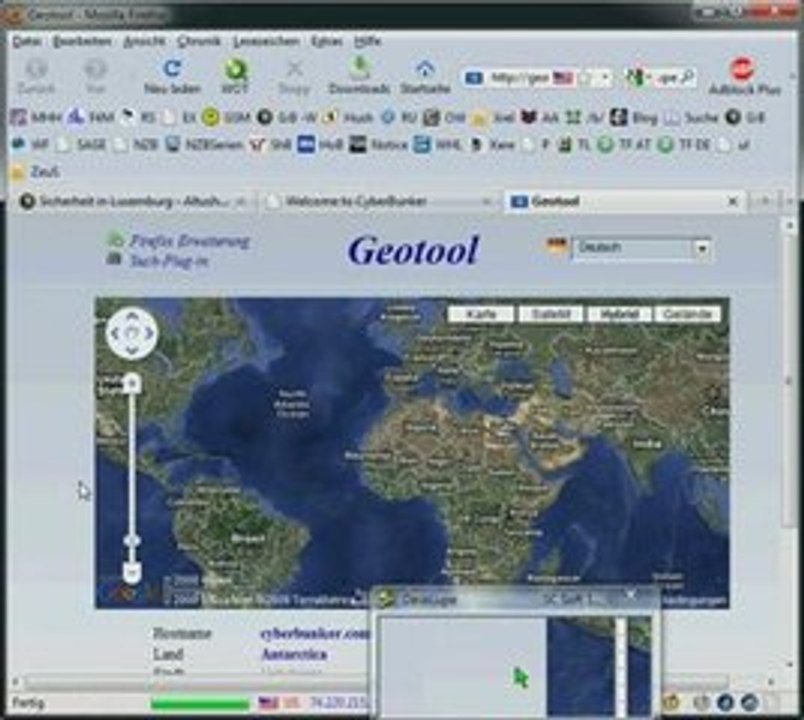Screen dimensions: 804x720
Task: Click the US flag in status bar
Action: 268,702
